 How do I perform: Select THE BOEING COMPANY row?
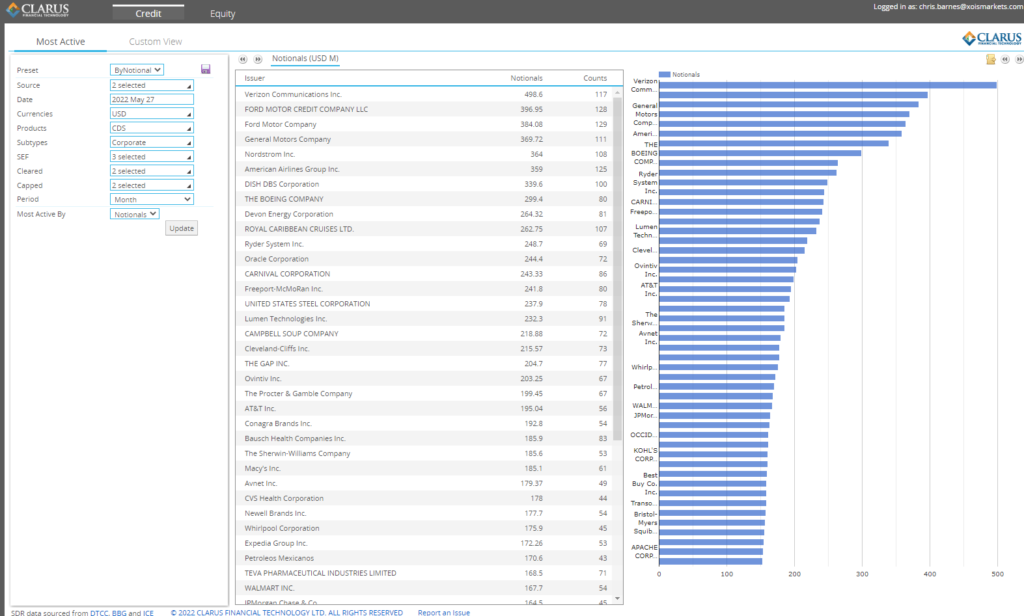point(424,199)
